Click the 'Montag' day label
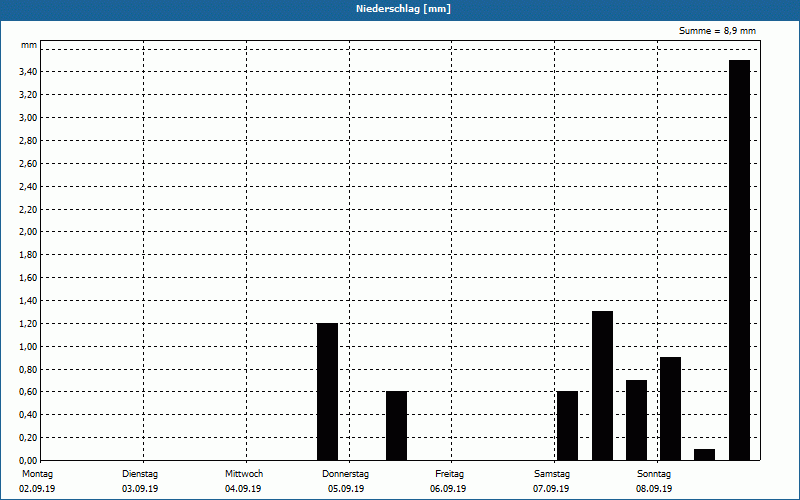The height and width of the screenshot is (500, 800). pyautogui.click(x=37, y=474)
